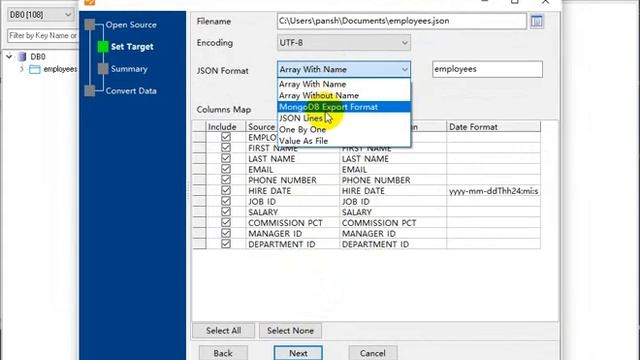This screenshot has width=640, height=360.
Task: Click the DB0 database icon in the tree
Action: (22, 57)
